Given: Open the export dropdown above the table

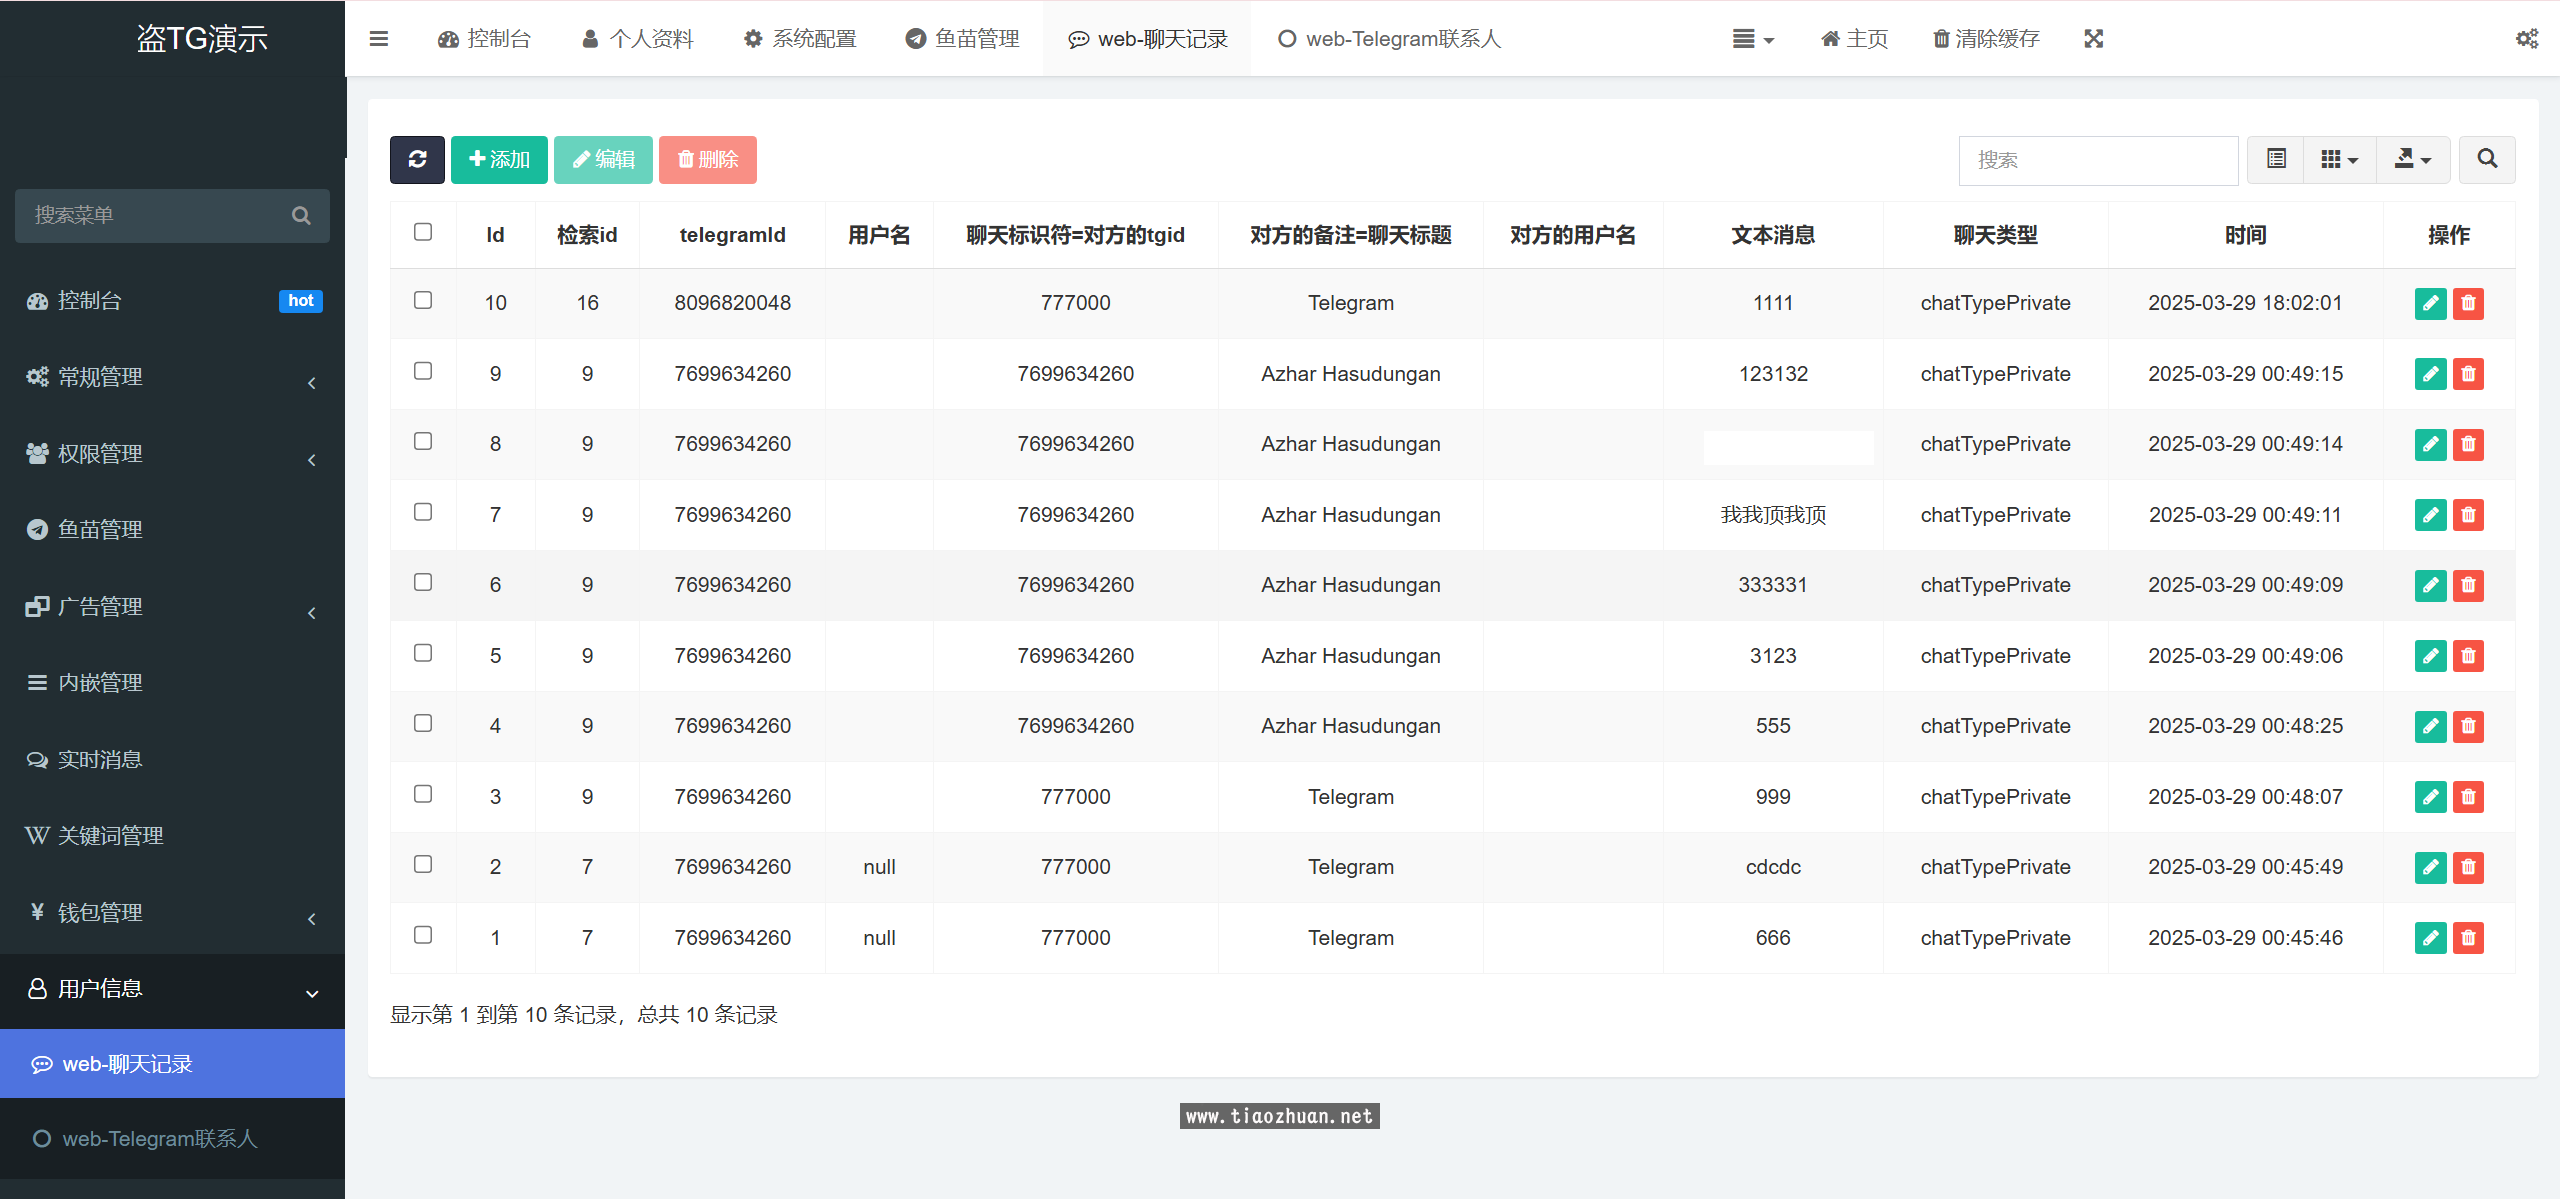Looking at the screenshot, I should coord(2414,159).
